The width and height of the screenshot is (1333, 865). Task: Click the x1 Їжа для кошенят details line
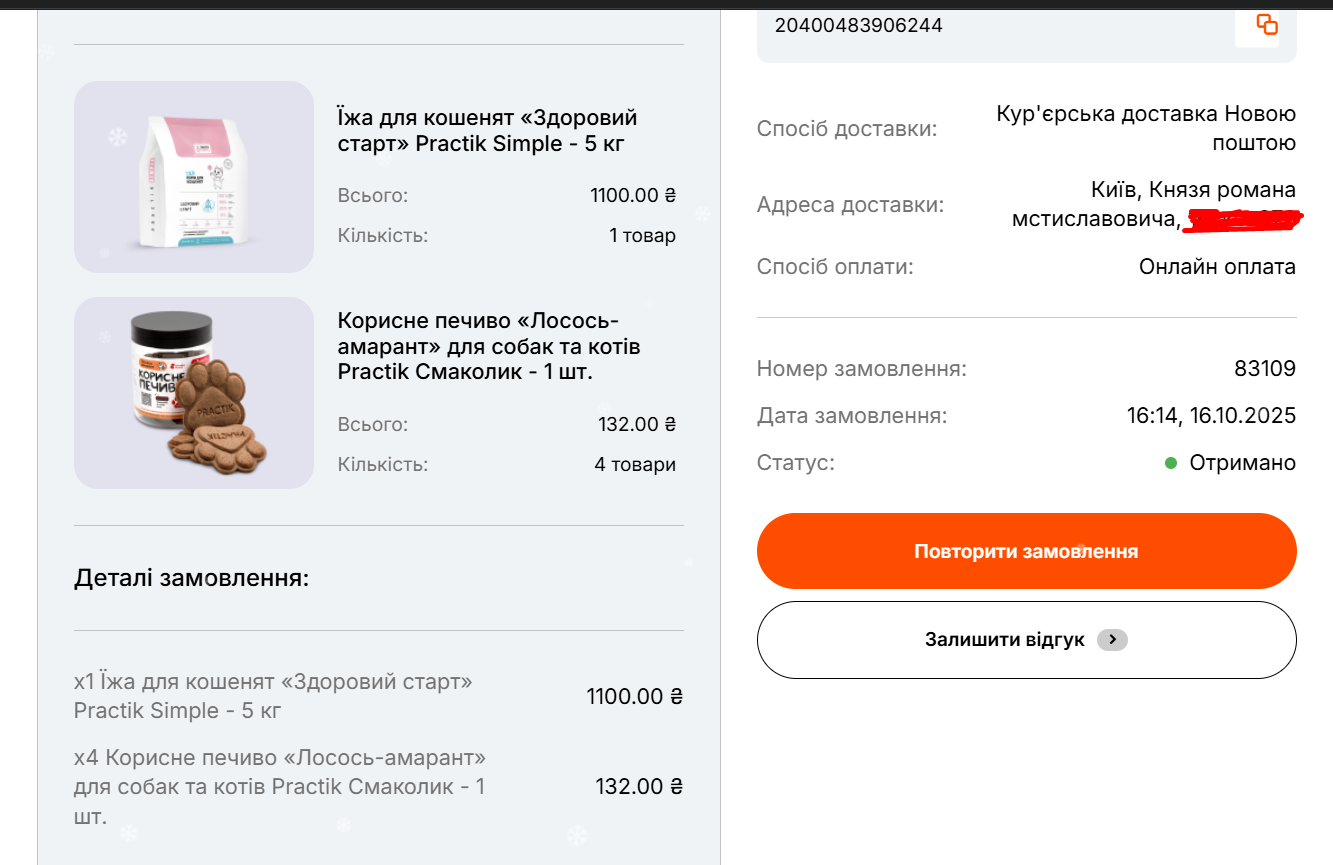273,696
